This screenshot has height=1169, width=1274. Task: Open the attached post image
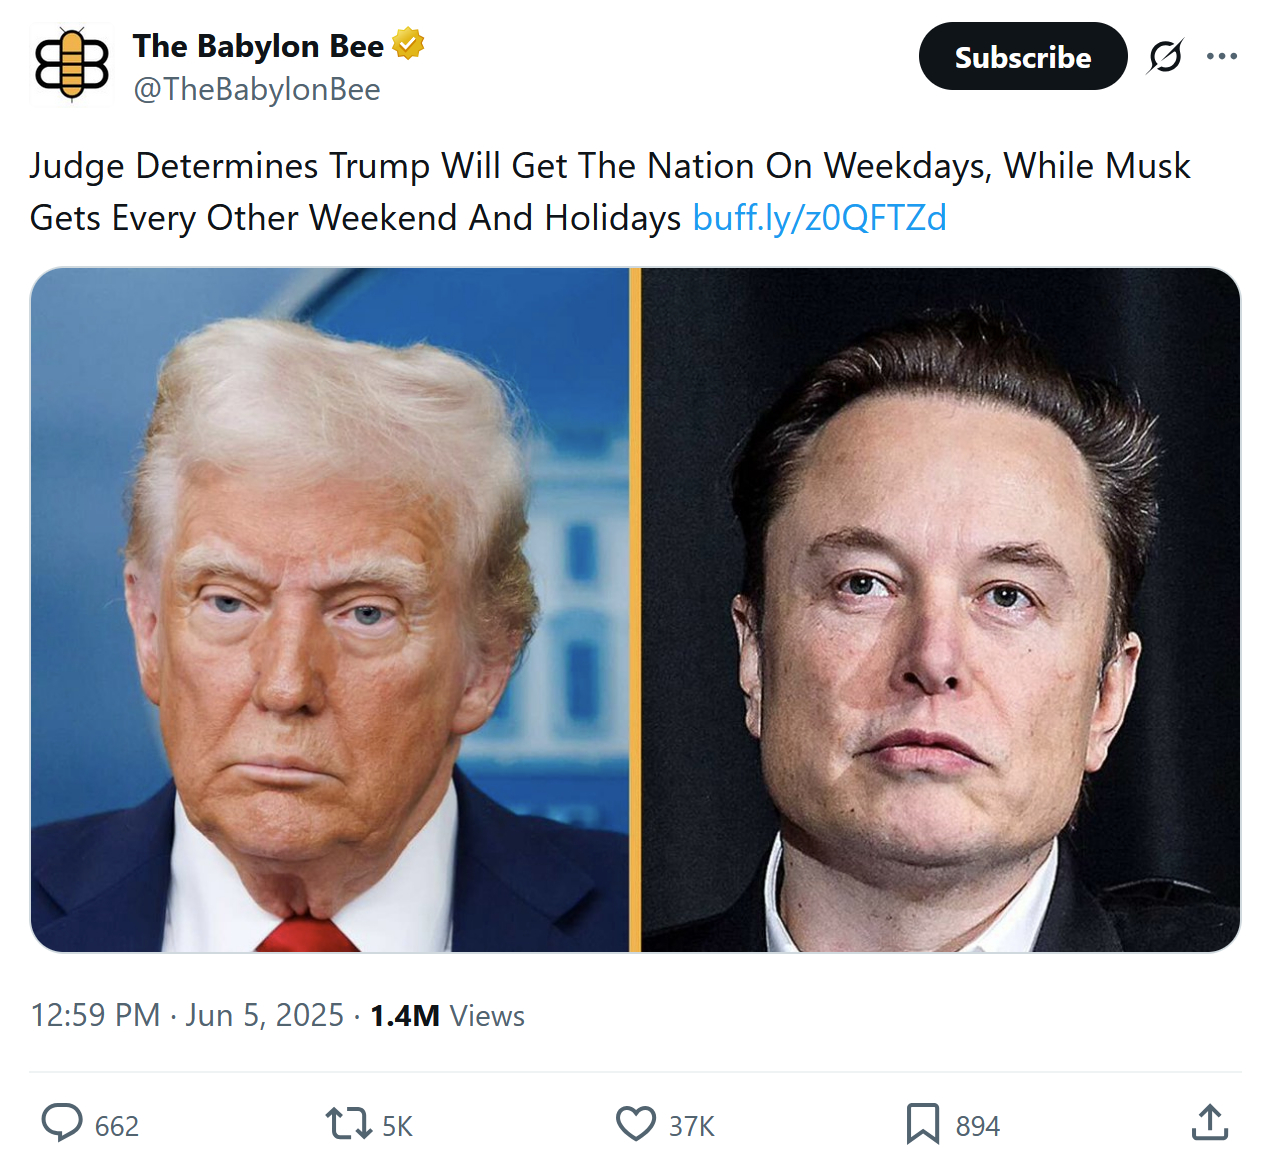click(635, 610)
